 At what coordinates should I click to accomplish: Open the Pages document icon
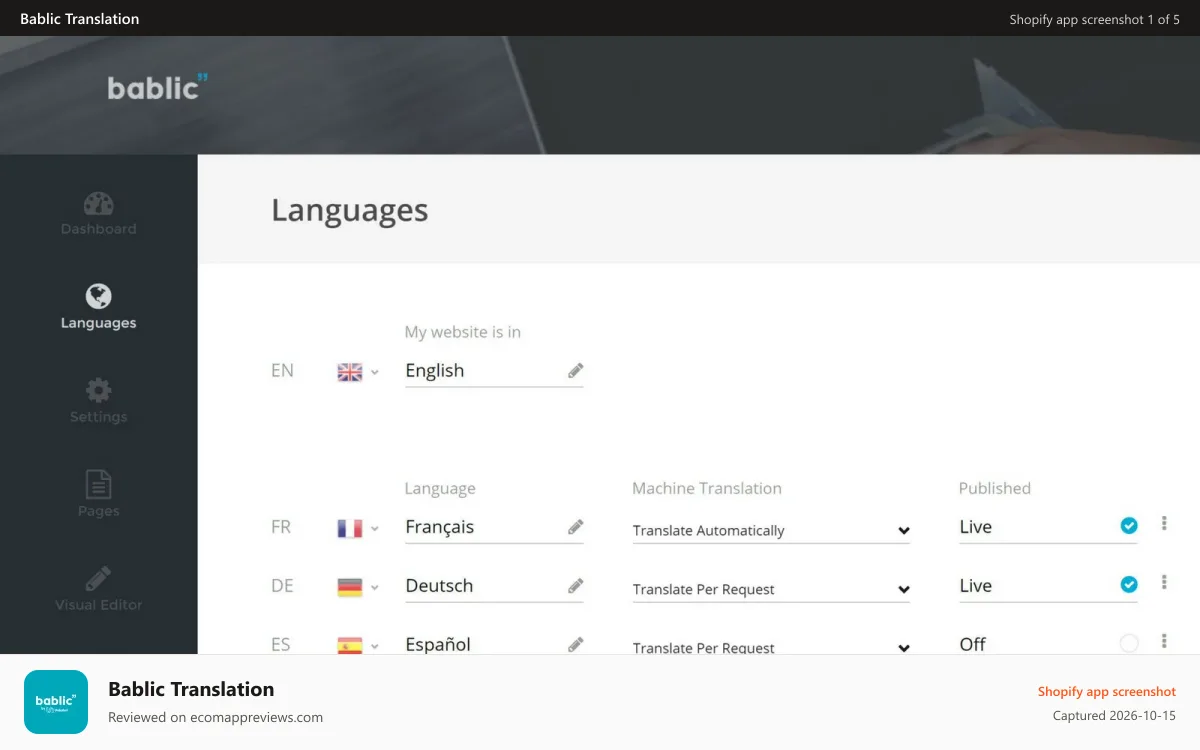(x=98, y=485)
